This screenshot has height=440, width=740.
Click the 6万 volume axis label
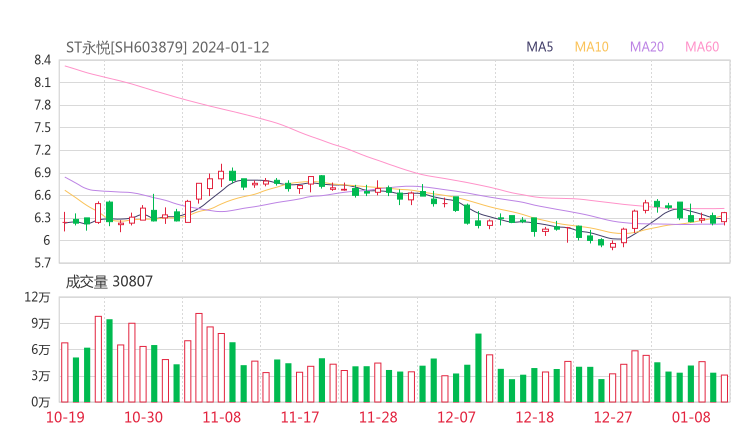click(41, 350)
